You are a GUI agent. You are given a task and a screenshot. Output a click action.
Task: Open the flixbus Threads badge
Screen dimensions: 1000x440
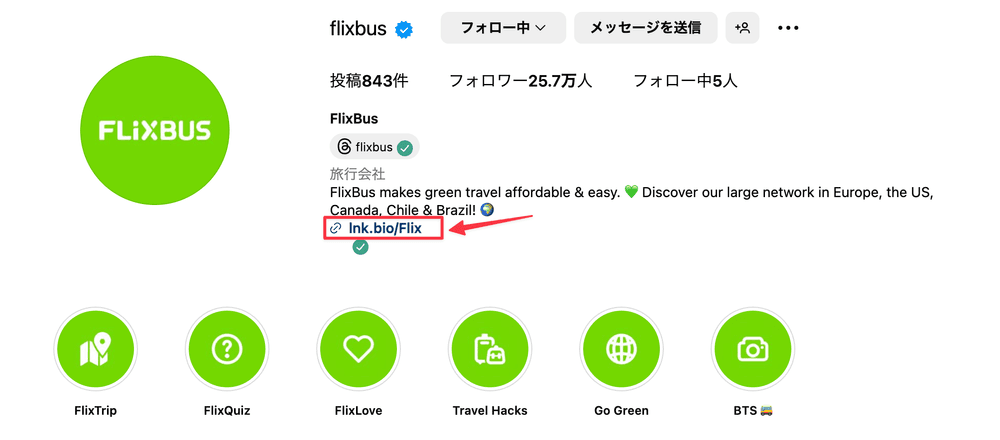point(374,147)
